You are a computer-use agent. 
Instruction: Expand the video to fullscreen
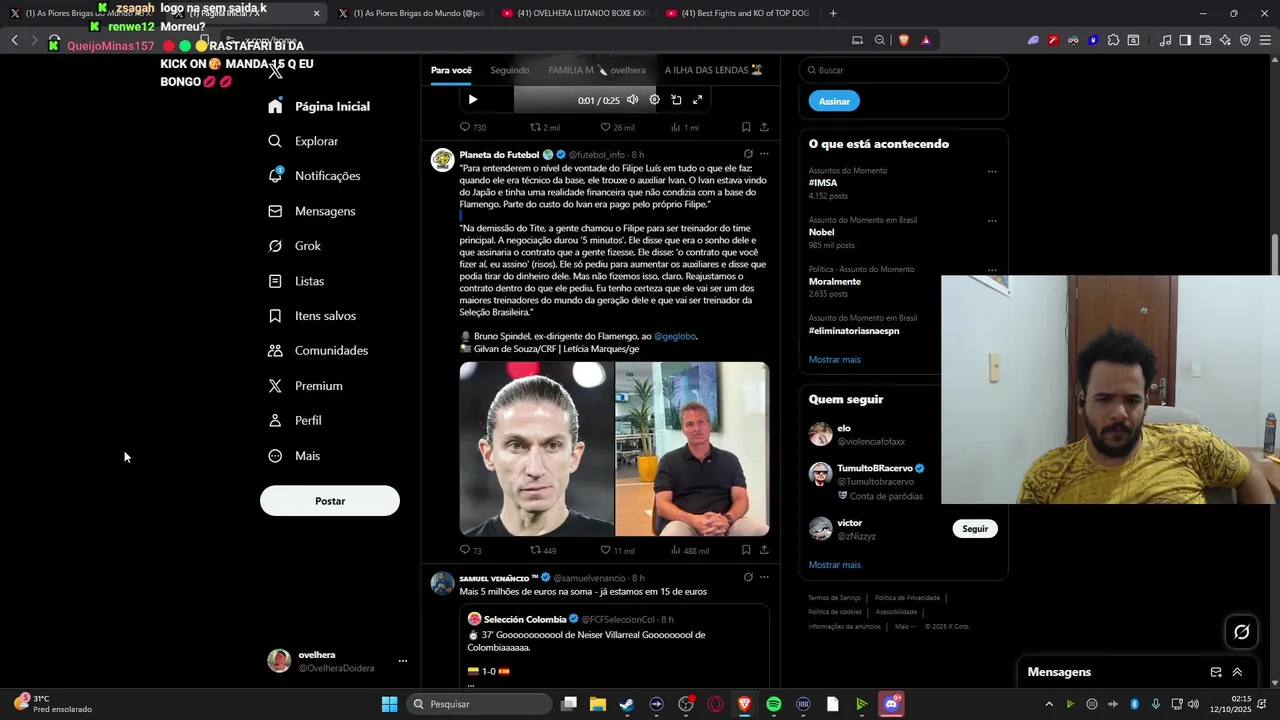pos(698,99)
